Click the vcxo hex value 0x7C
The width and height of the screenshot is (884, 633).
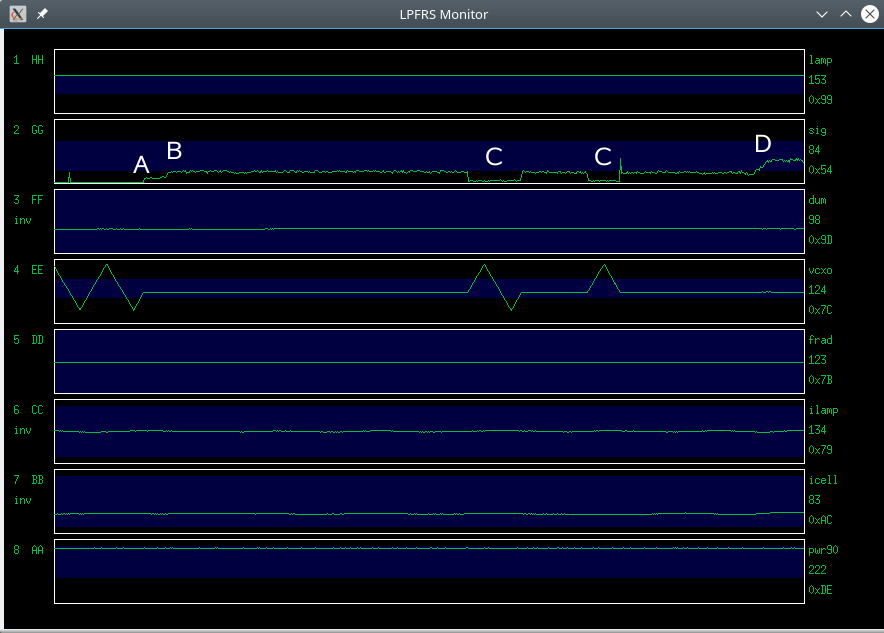click(818, 310)
